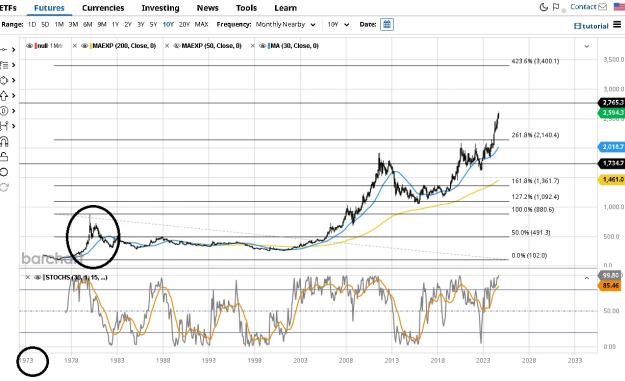Click the undo circular arrow icon

coord(4,172)
